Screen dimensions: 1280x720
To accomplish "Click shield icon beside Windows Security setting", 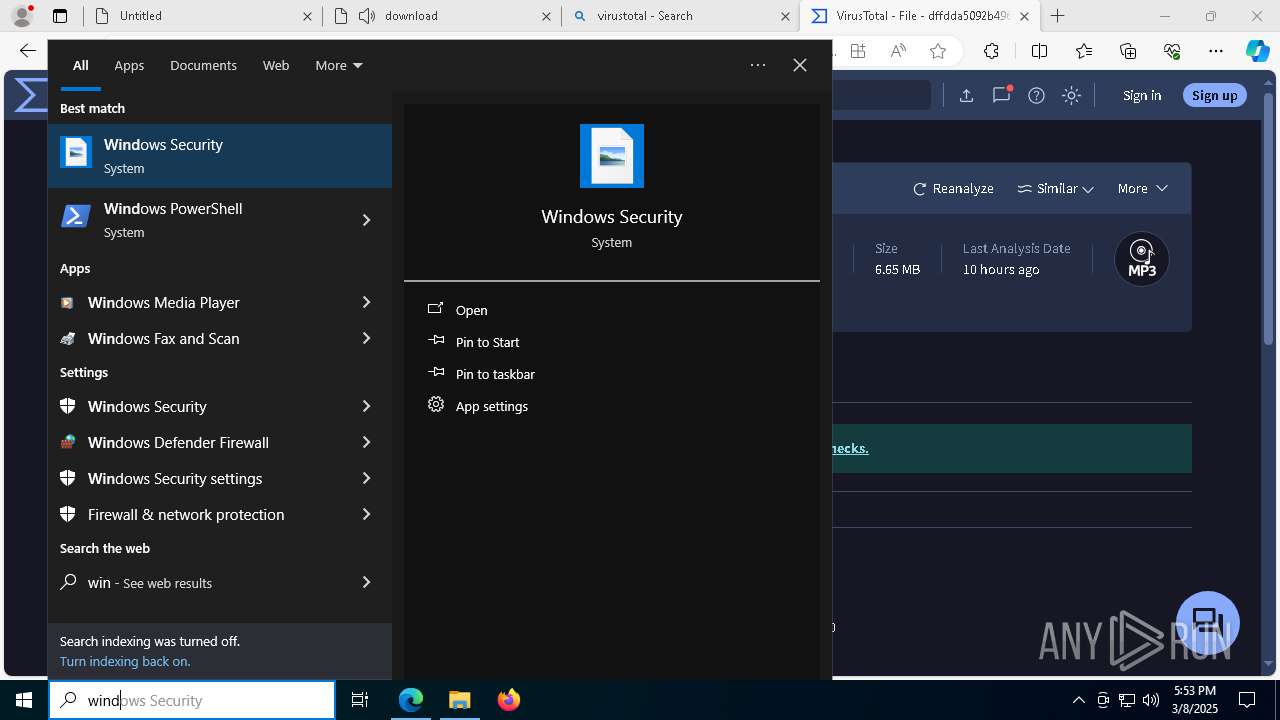I will click(68, 406).
